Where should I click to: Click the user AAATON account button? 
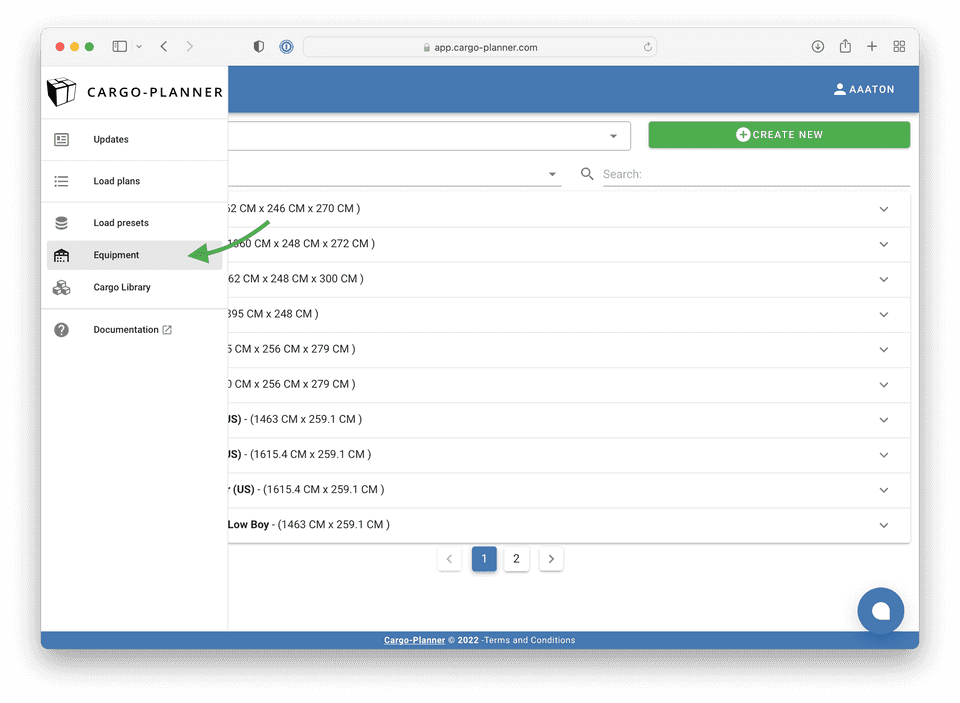click(x=864, y=90)
